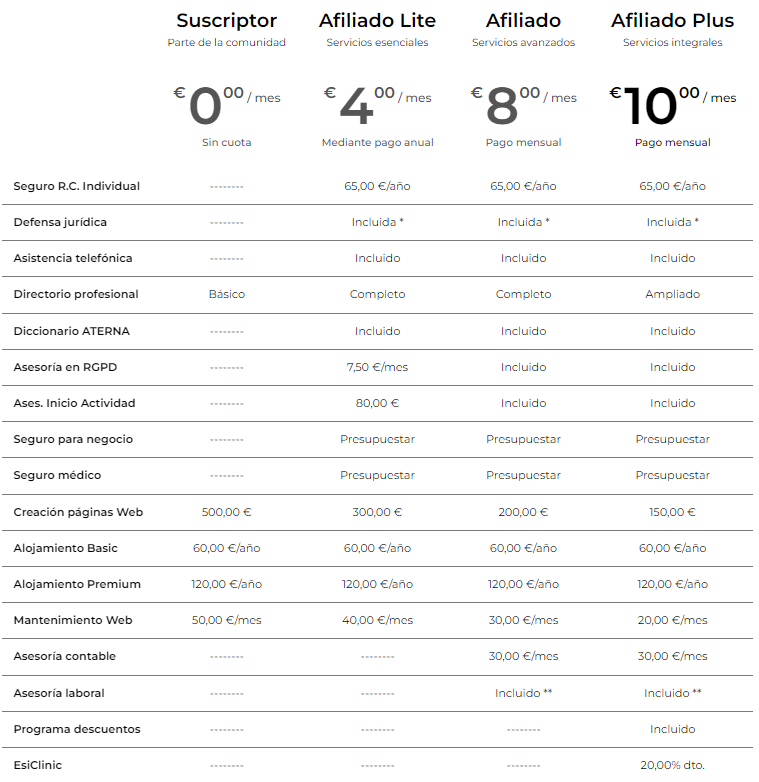
Task: Click 7,50 €/mes in Asesoría en RGPD row
Action: click(x=378, y=367)
